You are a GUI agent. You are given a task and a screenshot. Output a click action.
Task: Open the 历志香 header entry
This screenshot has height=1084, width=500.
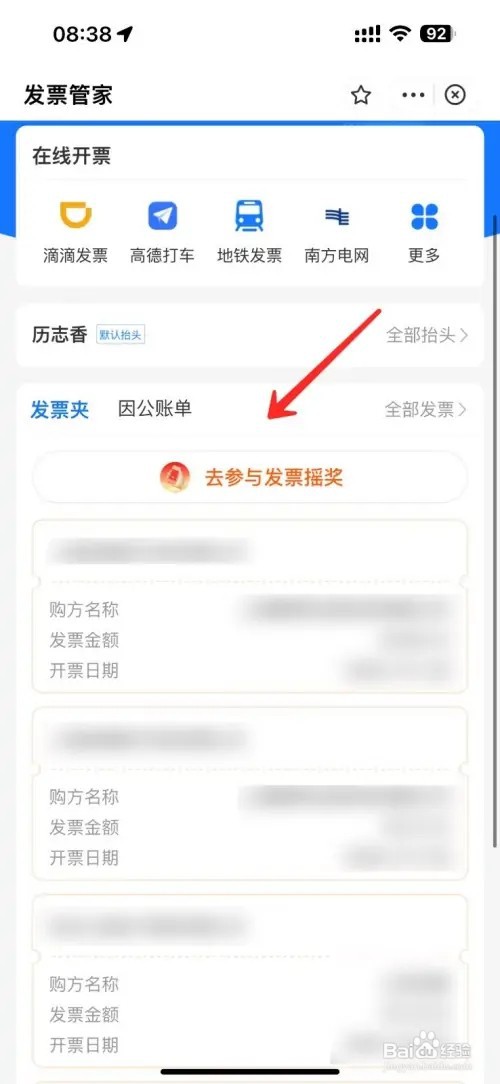[x=59, y=335]
